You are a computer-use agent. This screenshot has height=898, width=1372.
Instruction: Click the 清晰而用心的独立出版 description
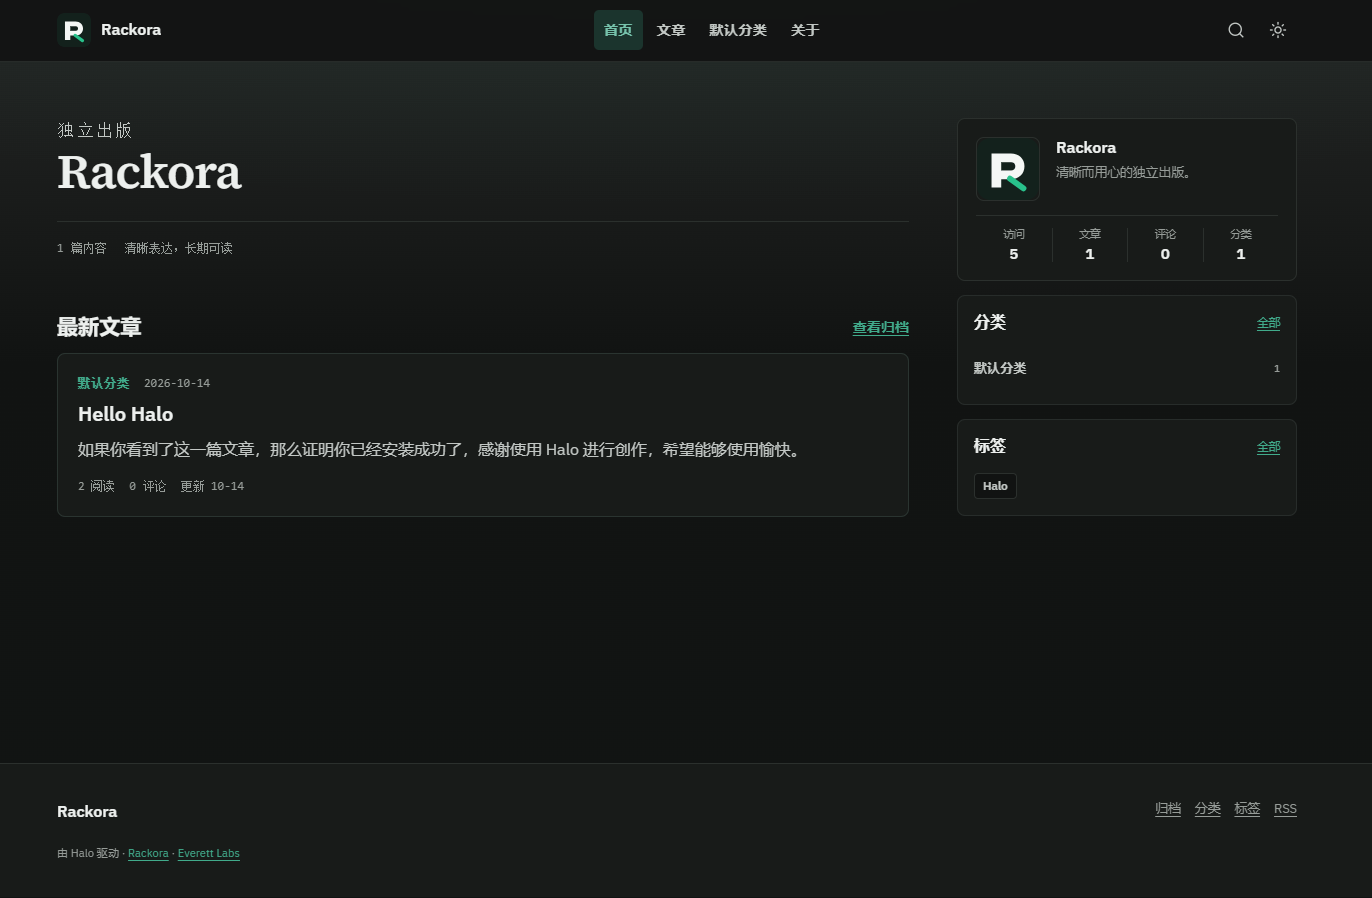1124,172
